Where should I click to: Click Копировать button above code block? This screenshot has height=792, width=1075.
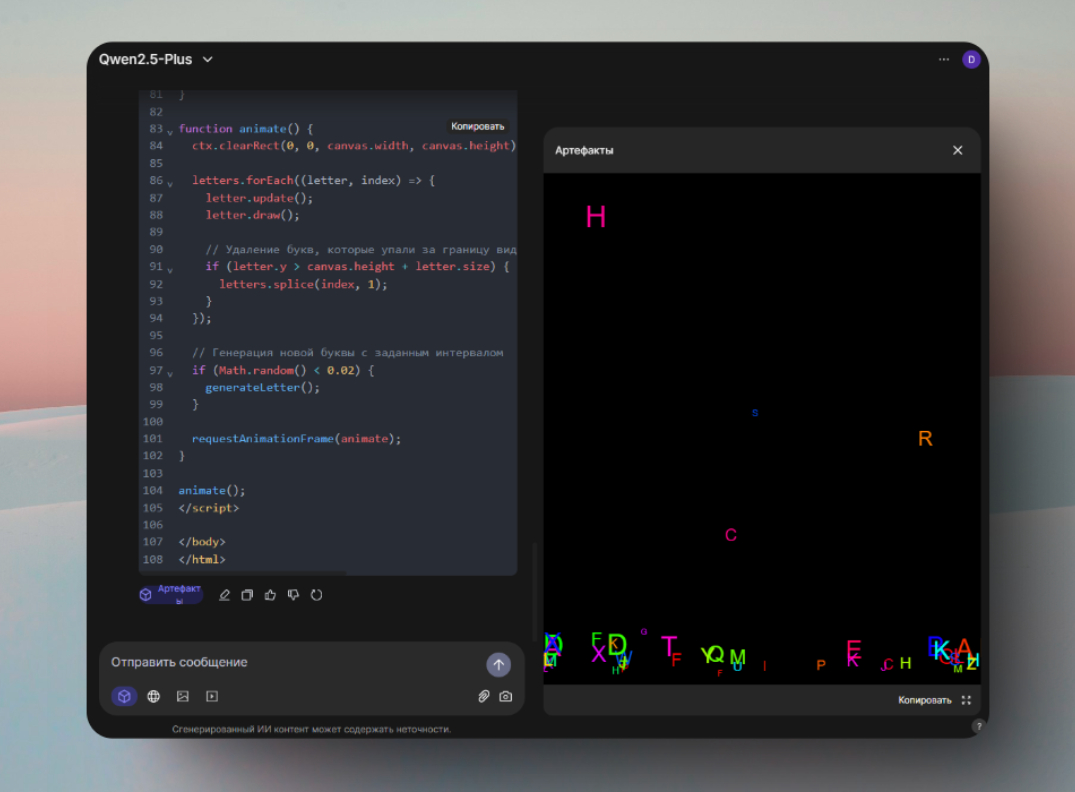click(478, 127)
